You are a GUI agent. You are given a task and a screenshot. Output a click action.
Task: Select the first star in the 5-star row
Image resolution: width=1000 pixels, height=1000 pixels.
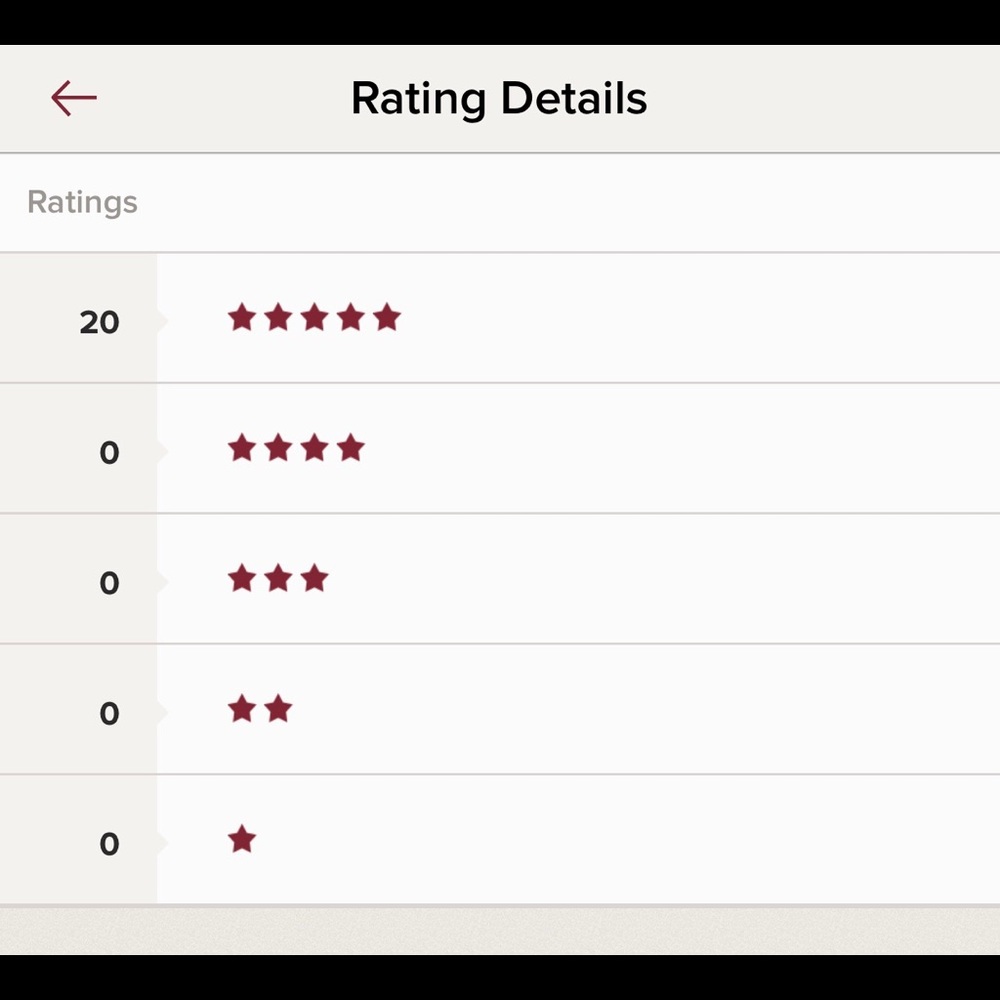pos(241,317)
